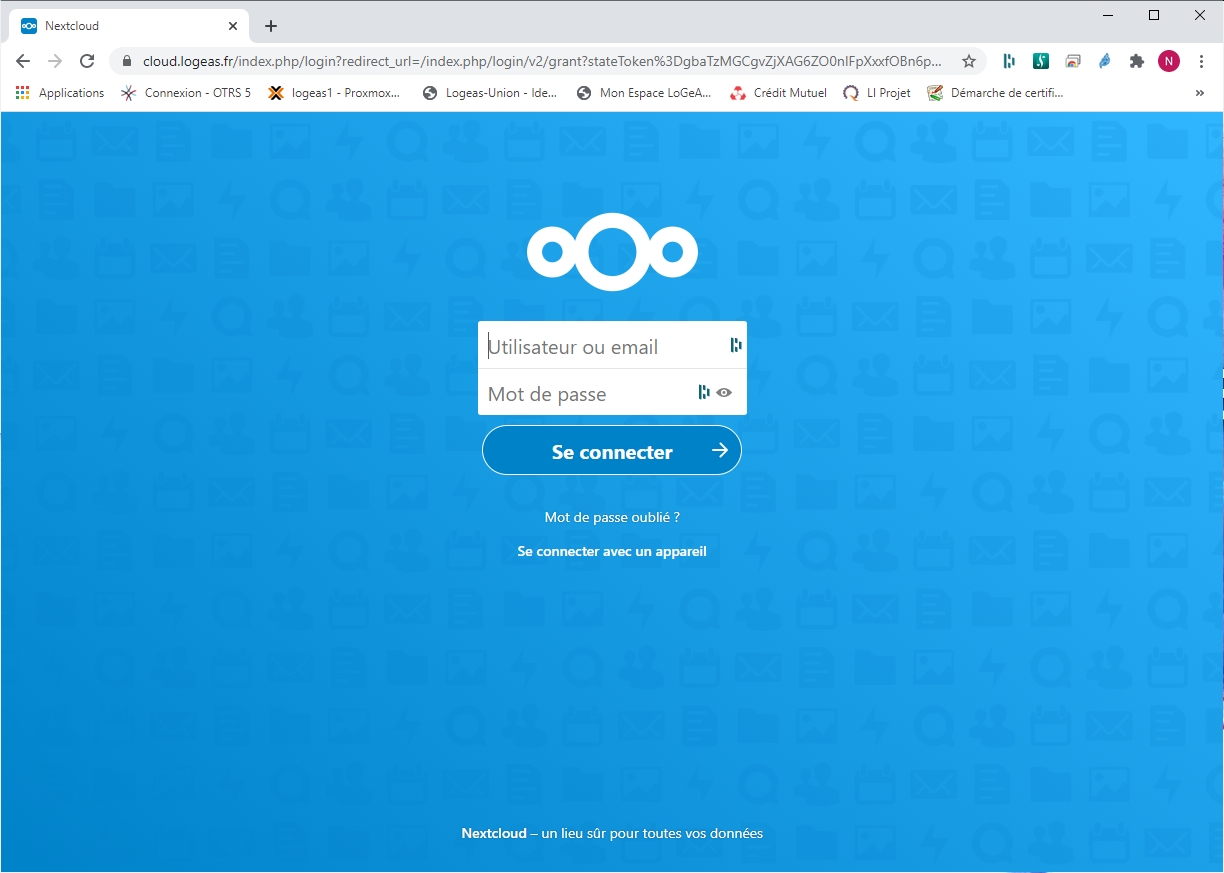Reload the page with refresh icon
This screenshot has height=873, width=1224.
coord(87,61)
